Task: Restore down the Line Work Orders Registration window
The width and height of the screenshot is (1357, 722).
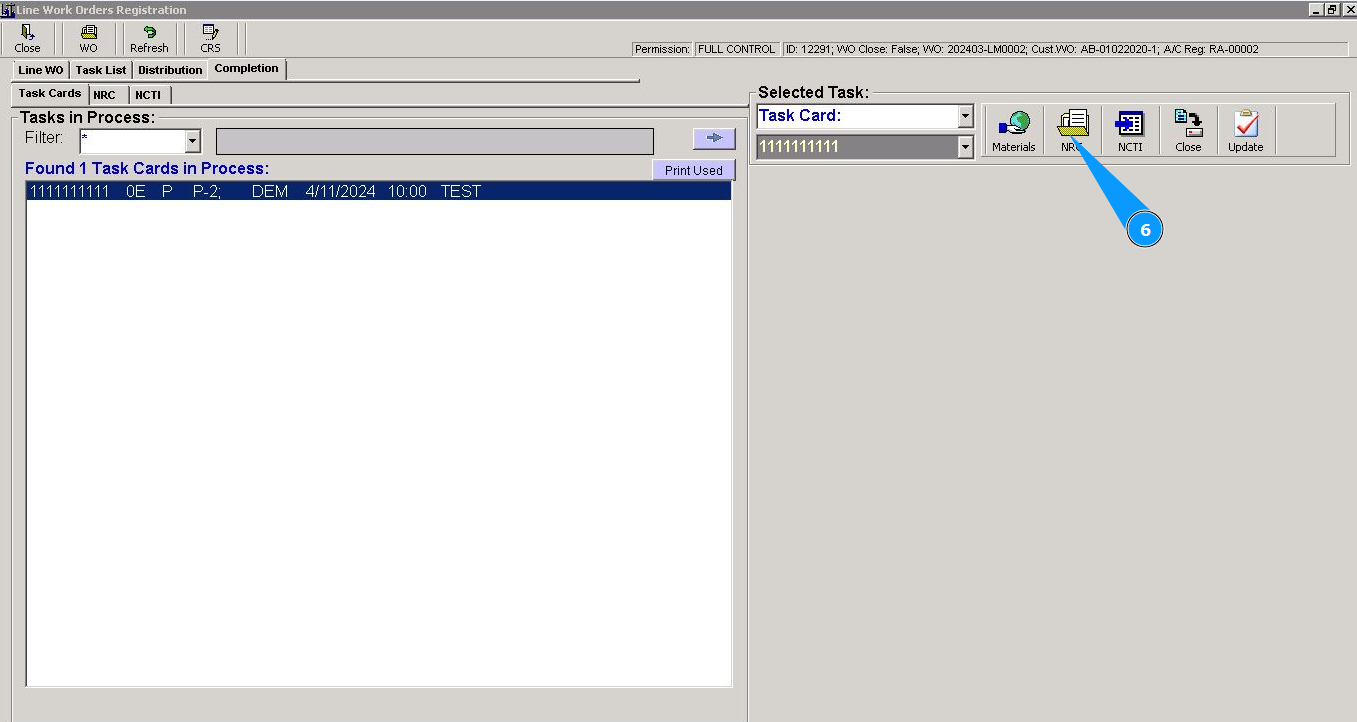Action: tap(1332, 9)
